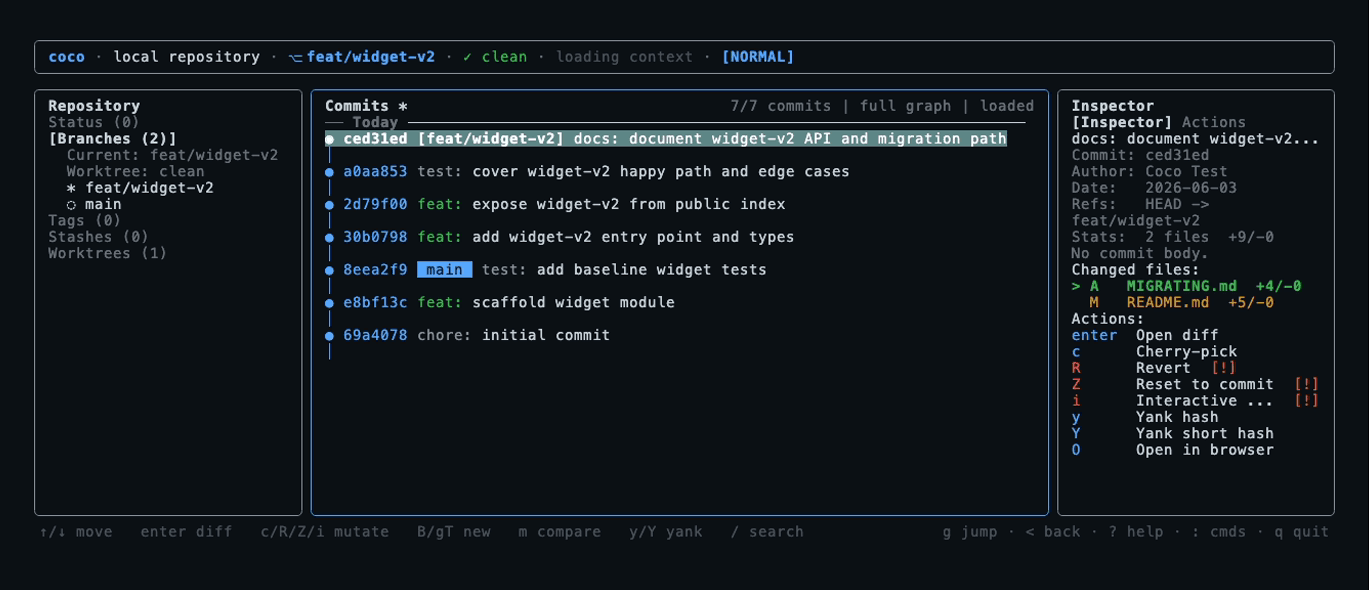The height and width of the screenshot is (590, 1369).
Task: Click 'y/Y yank' footer hint
Action: click(666, 532)
